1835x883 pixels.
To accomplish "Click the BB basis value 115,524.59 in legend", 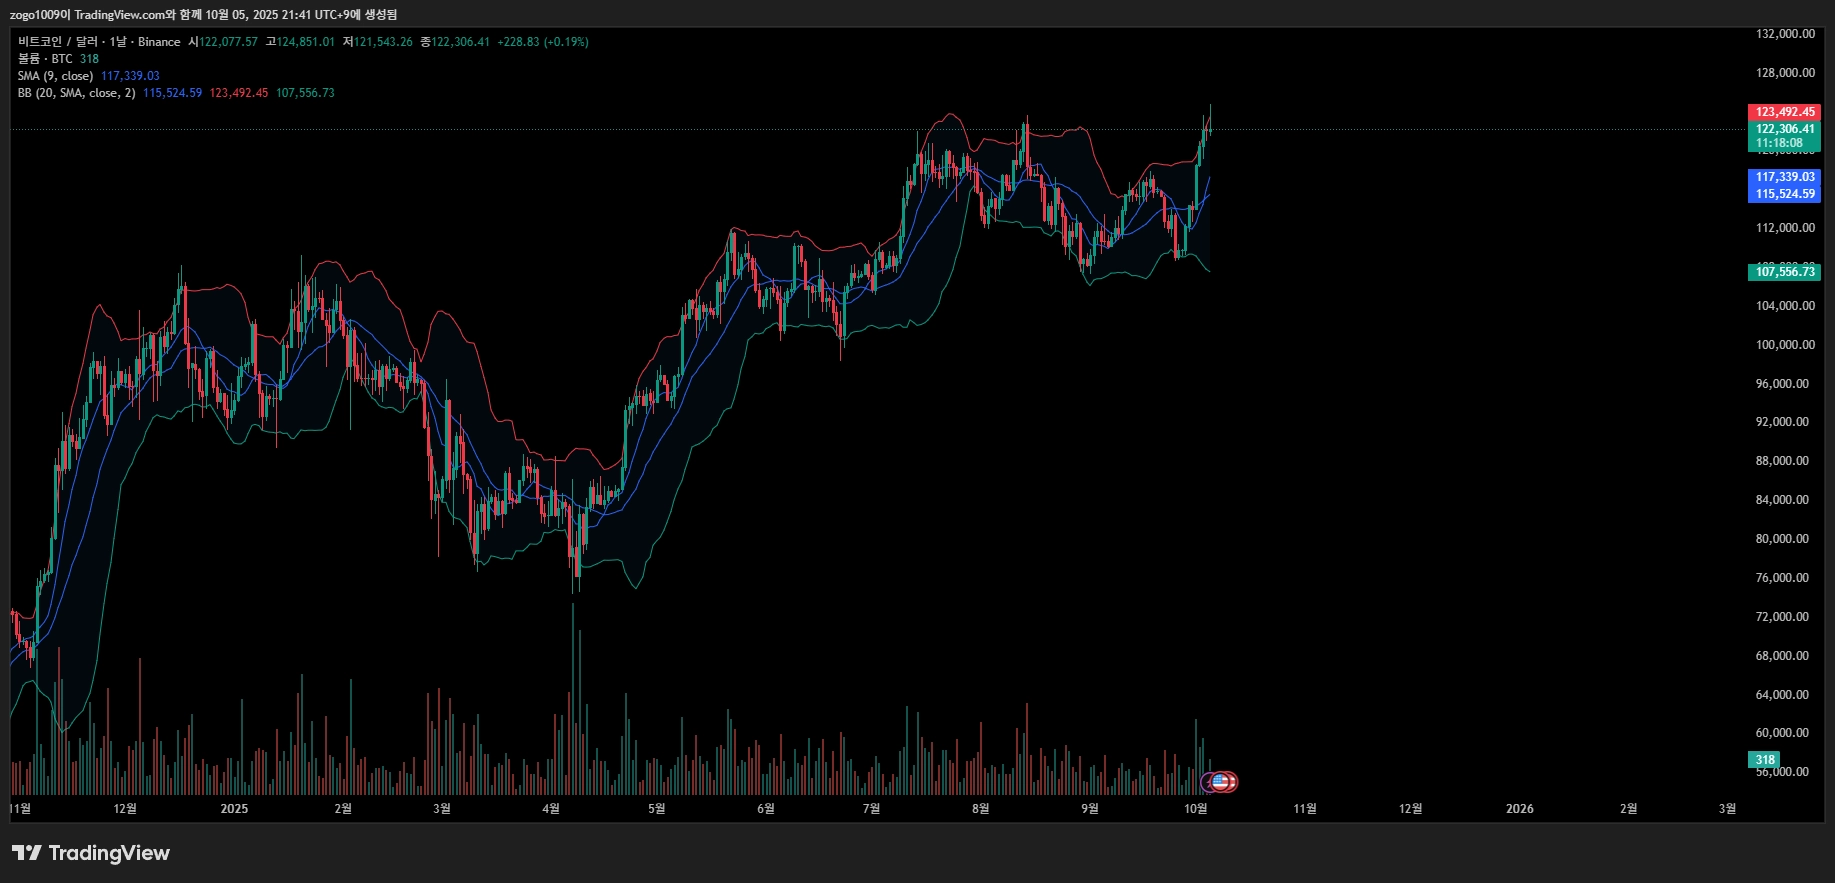I will pyautogui.click(x=172, y=93).
